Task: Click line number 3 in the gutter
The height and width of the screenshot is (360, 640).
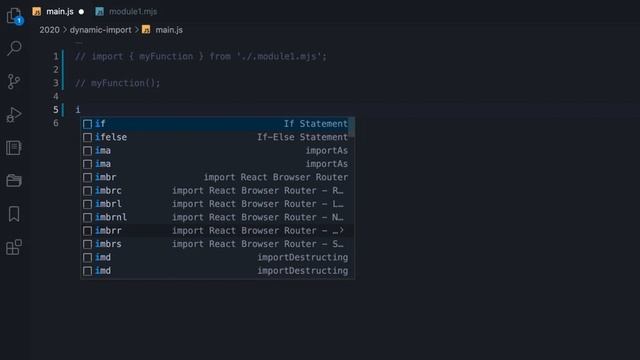Action: coord(56,83)
